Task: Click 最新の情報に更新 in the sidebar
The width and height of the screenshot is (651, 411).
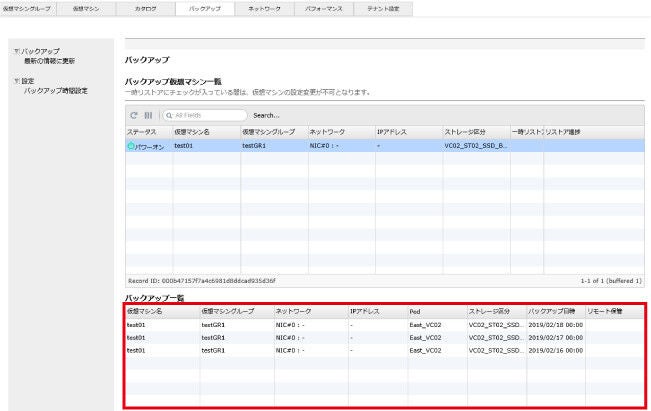Action: pos(50,61)
